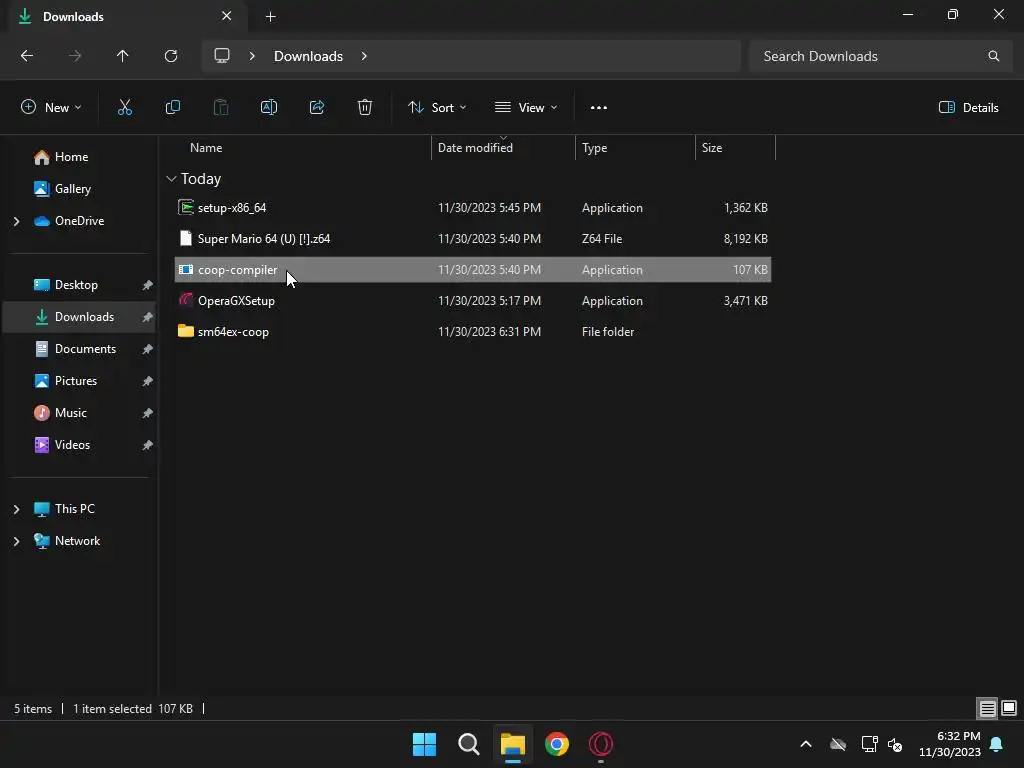
Task: Open the View dropdown menu
Action: click(x=526, y=108)
